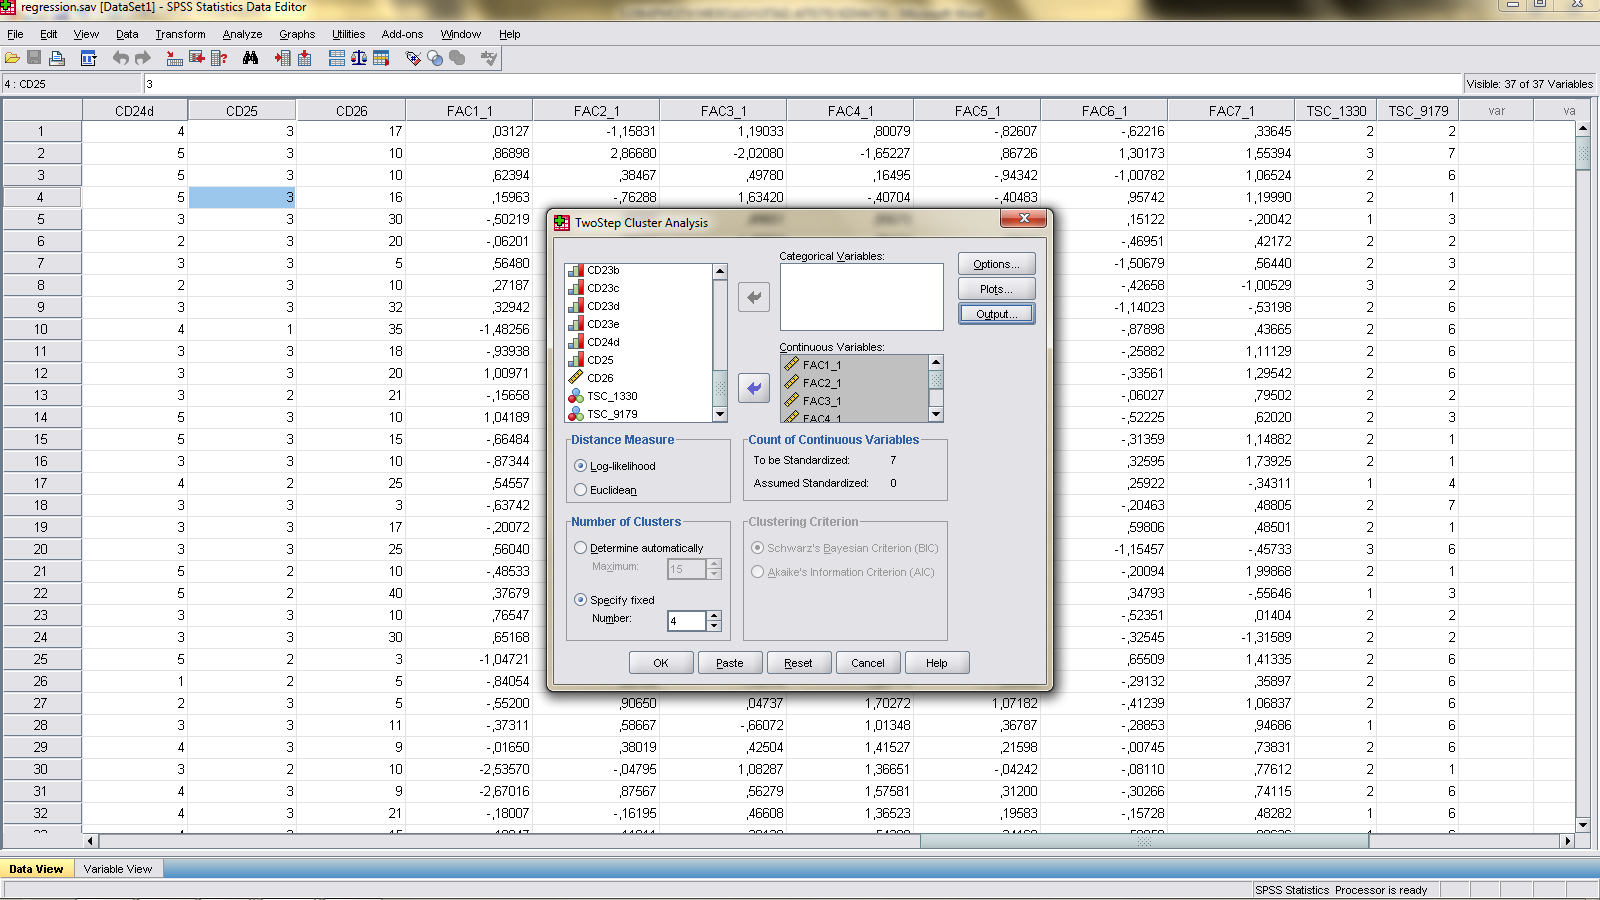
Task: Click the Save file toolbar icon
Action: 34,58
